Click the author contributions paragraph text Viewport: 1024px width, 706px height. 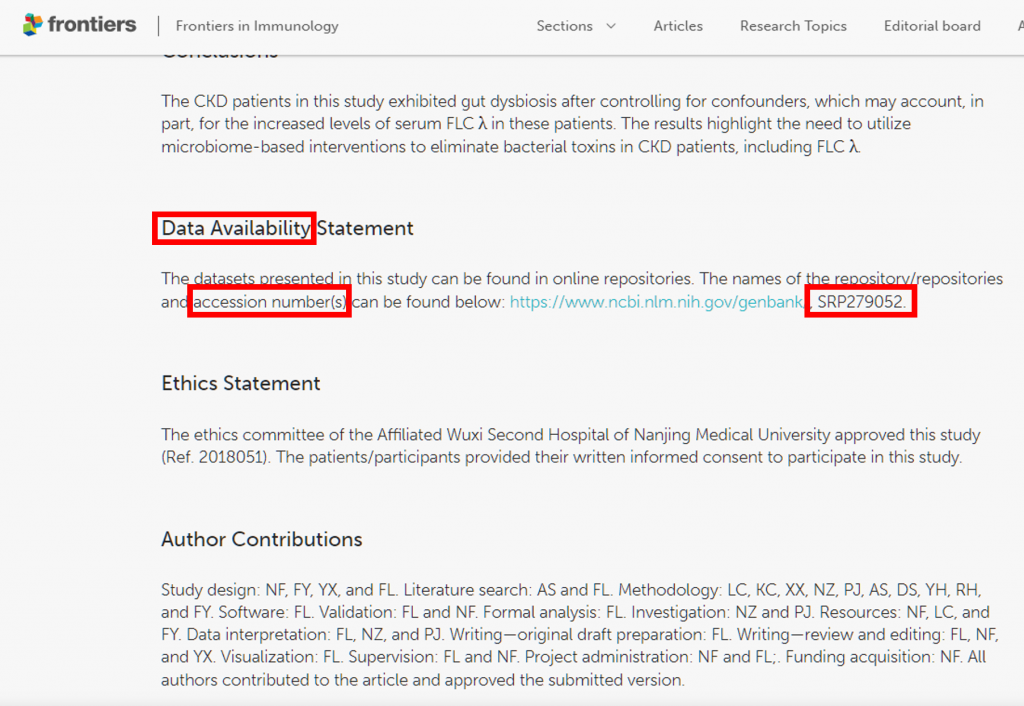580,635
